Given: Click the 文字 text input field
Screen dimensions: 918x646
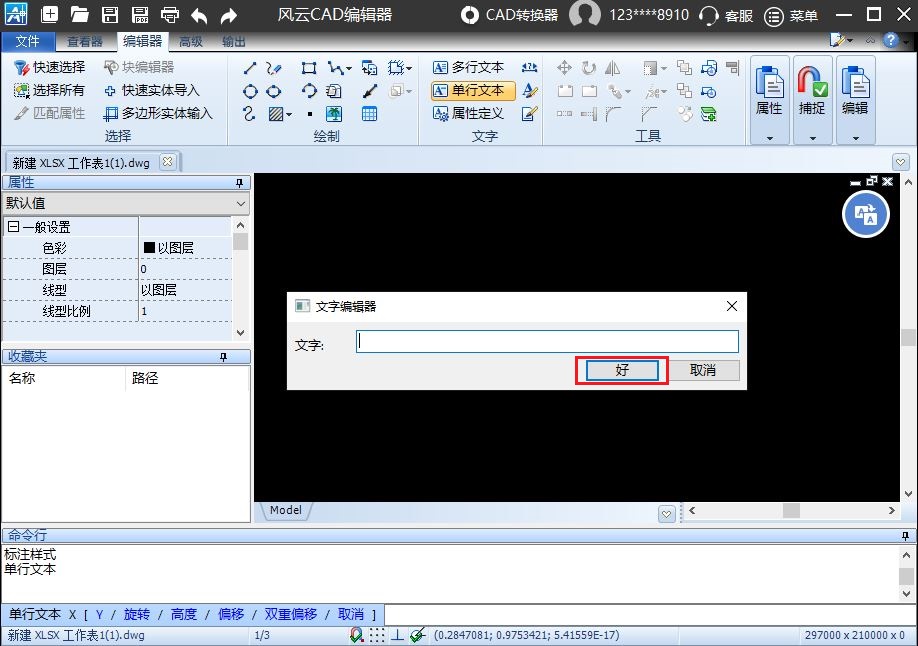Looking at the screenshot, I should (x=547, y=342).
